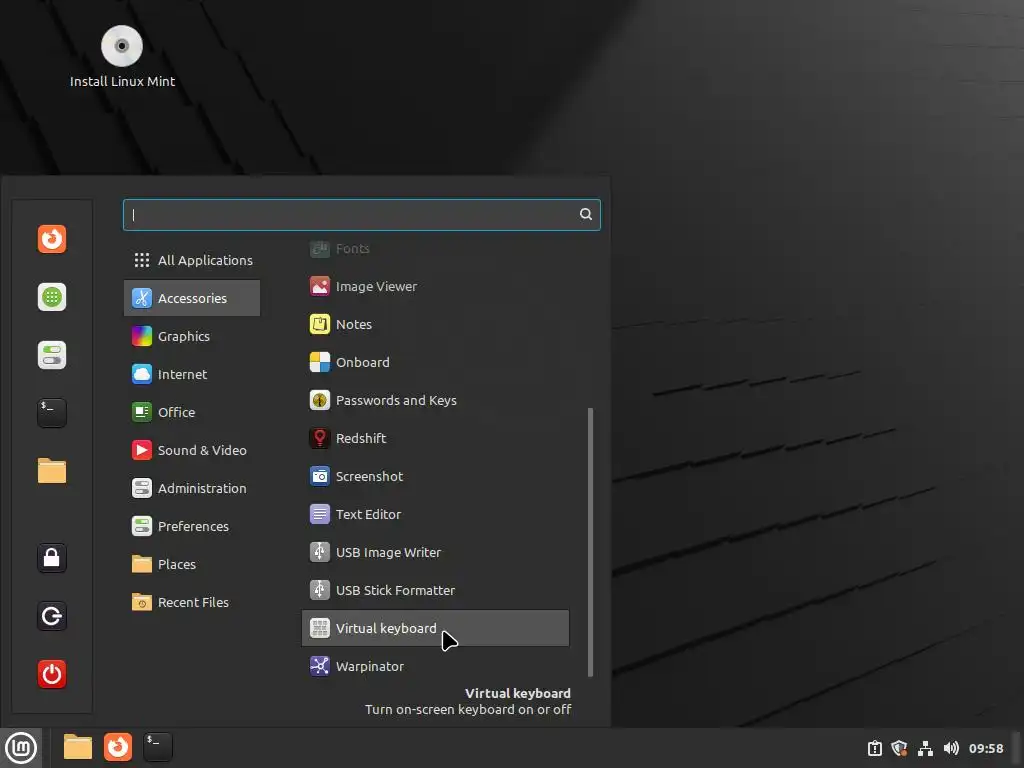
Task: Launch USB Image Writer
Action: [436, 552]
